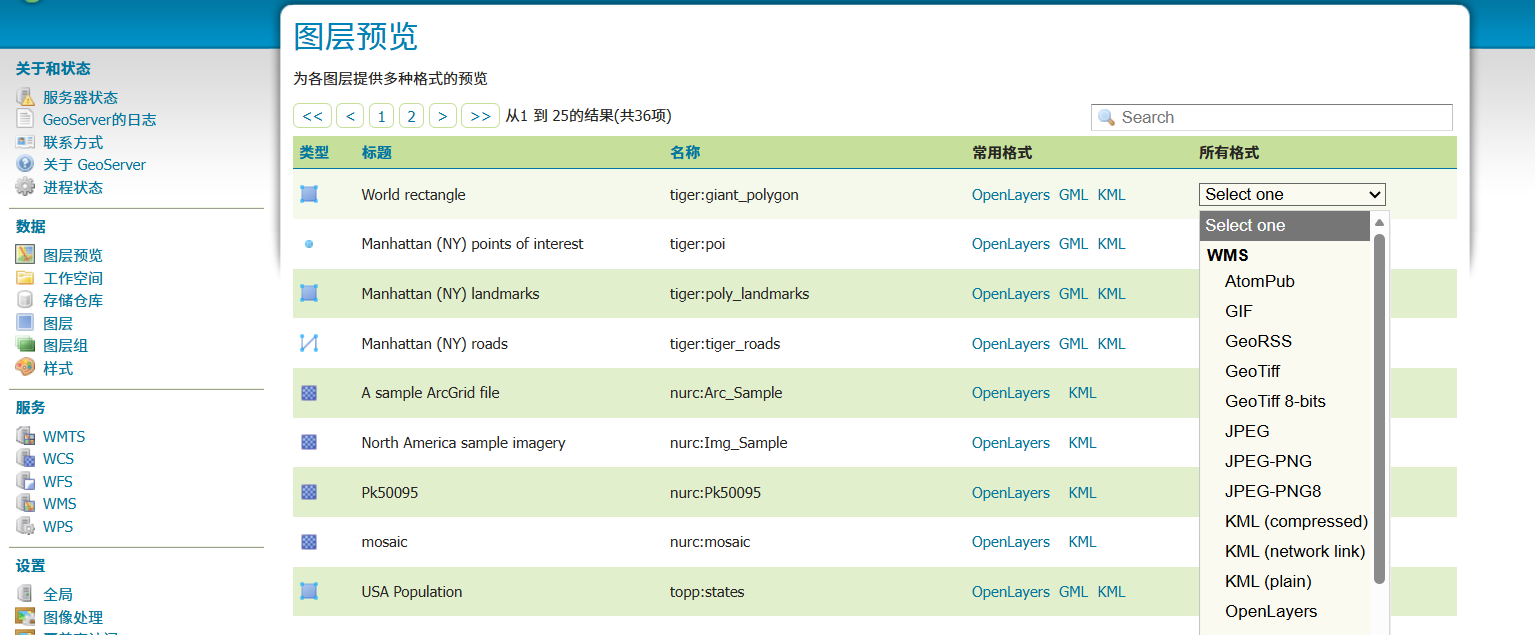Click the layer preview map icon
The width and height of the screenshot is (1535, 635).
pyautogui.click(x=25, y=255)
